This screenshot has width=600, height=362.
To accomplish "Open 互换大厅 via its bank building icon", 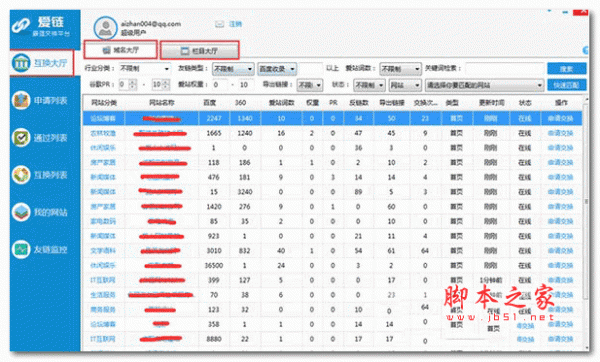I will (21, 63).
